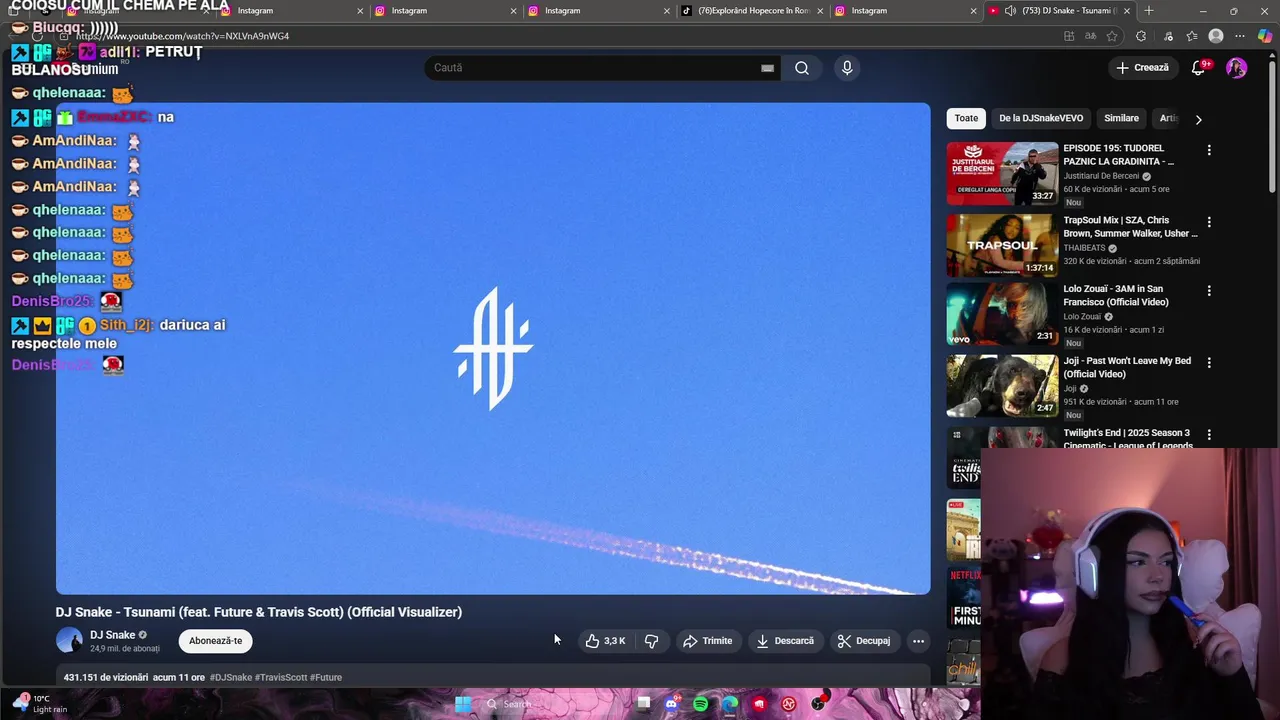
Task: Open more actions ellipsis under the video
Action: tap(918, 641)
